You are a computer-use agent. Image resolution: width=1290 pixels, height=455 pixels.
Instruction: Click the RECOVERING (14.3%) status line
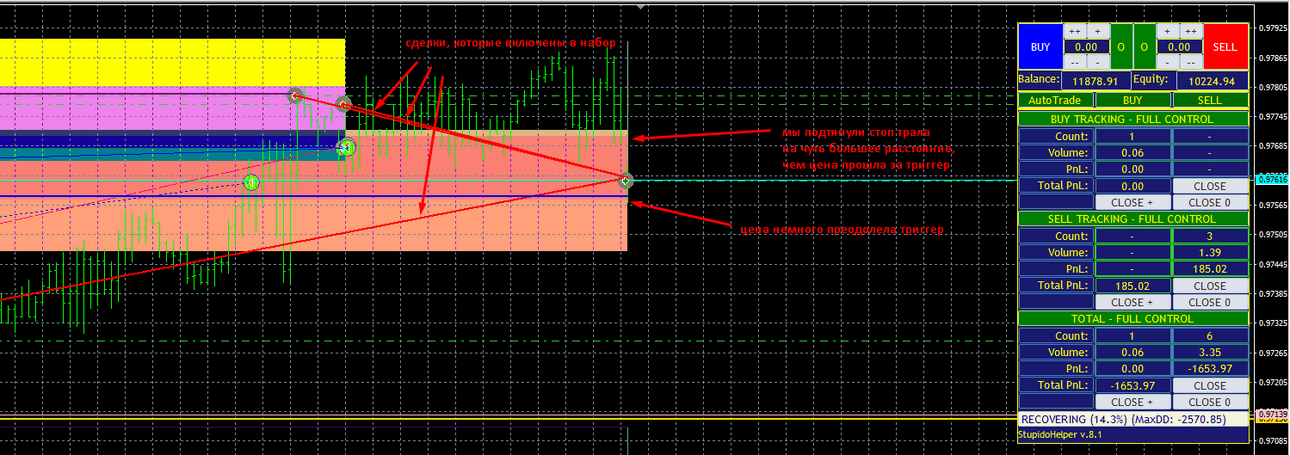coord(1133,420)
